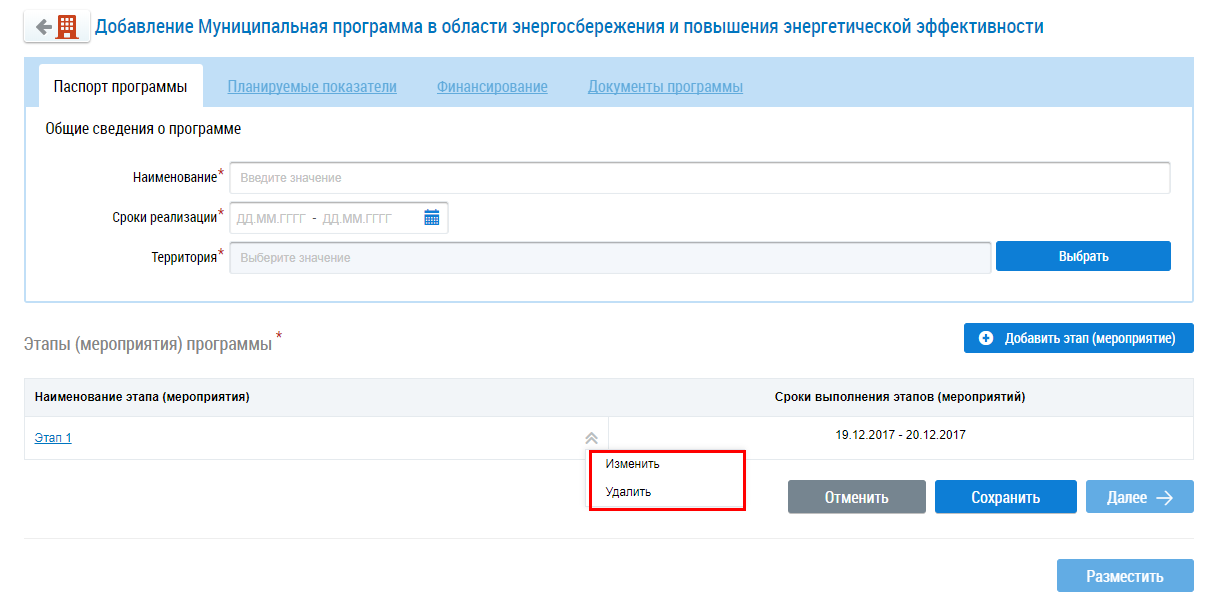
Task: Collapse the Этап 1 double-chevron menu
Action: pyautogui.click(x=591, y=438)
